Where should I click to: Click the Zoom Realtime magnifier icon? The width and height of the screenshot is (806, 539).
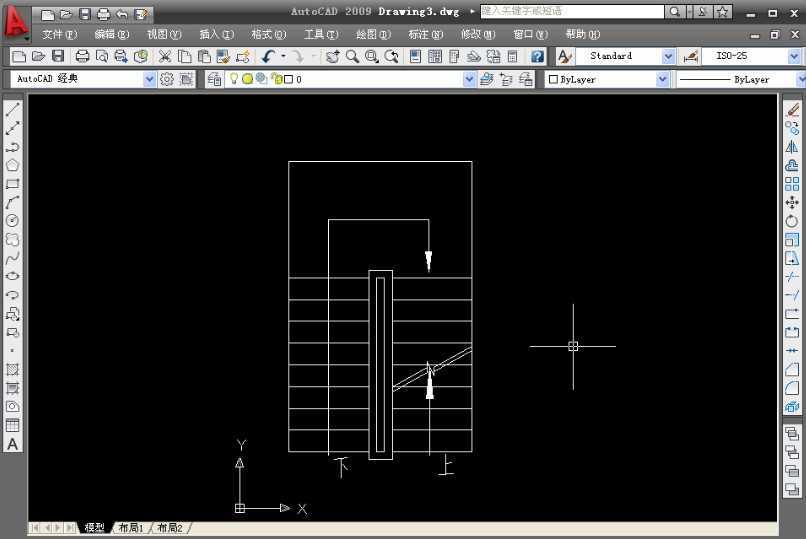tap(353, 56)
